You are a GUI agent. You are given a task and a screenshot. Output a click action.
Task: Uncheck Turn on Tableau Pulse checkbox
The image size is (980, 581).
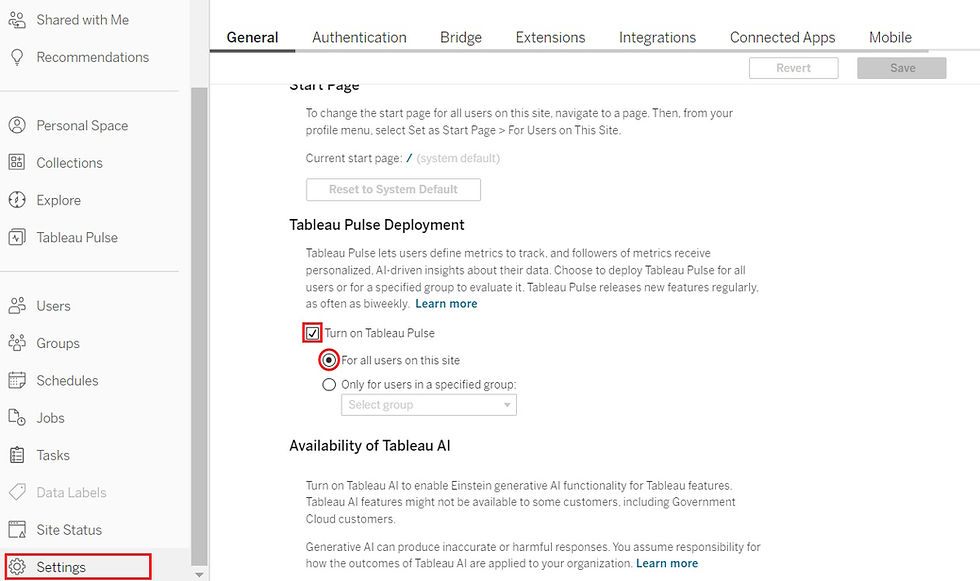pyautogui.click(x=312, y=333)
